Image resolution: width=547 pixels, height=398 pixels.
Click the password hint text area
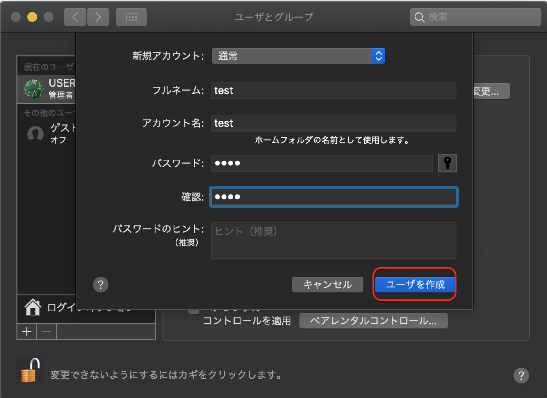coord(334,240)
